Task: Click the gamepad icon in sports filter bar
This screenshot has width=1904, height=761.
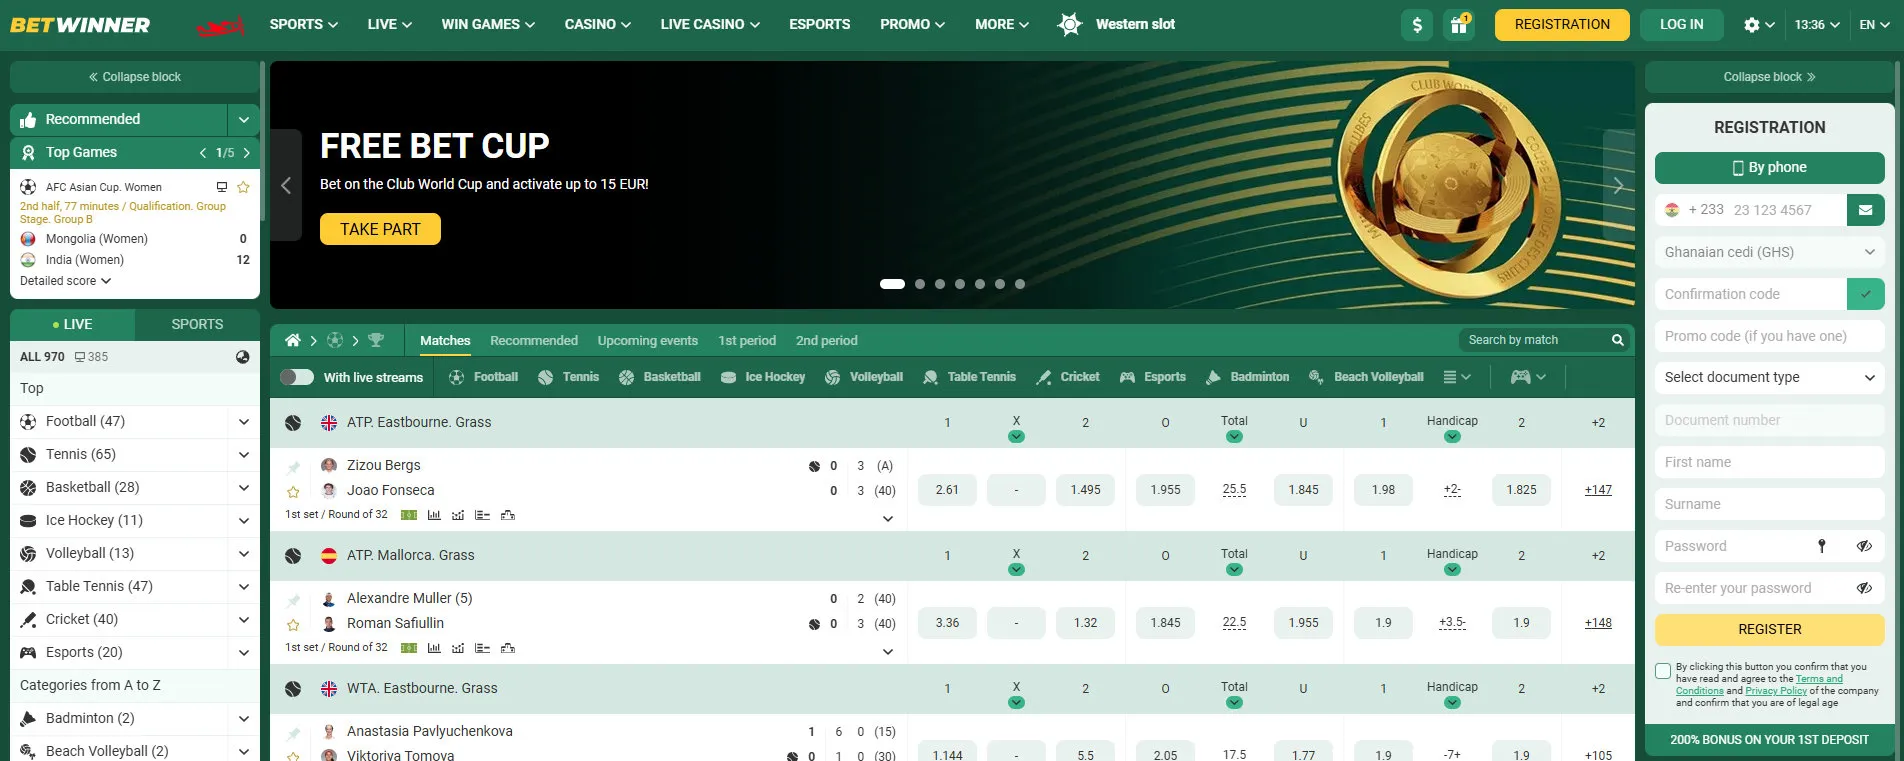Action: pyautogui.click(x=1520, y=377)
